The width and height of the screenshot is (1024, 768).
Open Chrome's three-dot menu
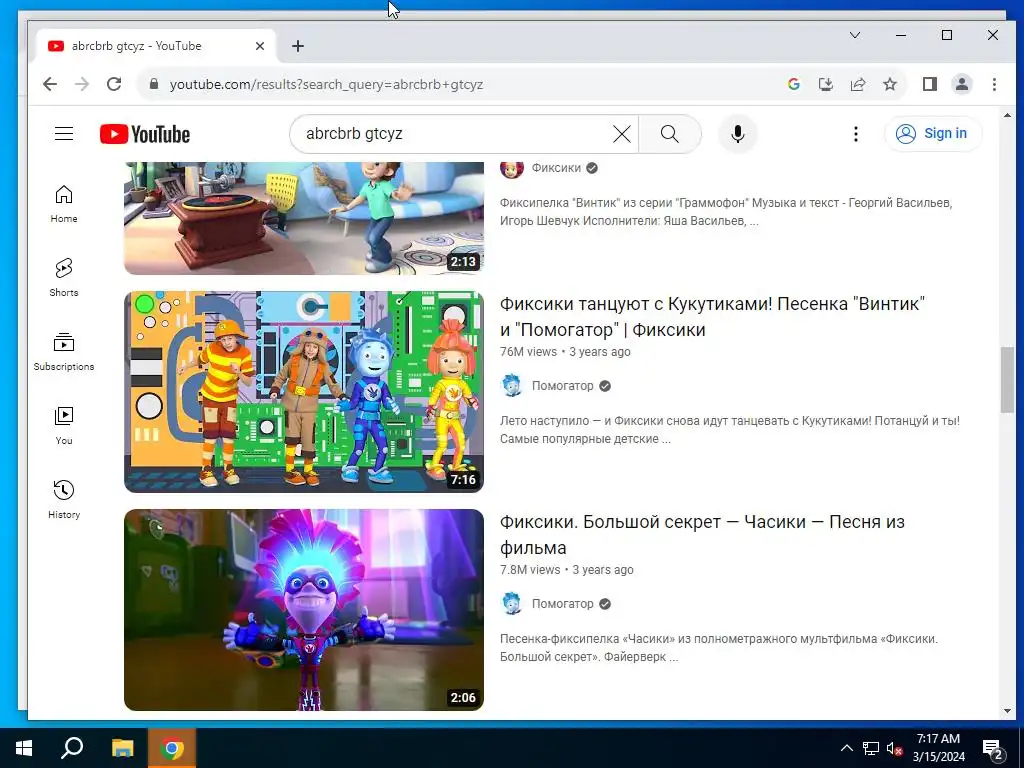[994, 84]
